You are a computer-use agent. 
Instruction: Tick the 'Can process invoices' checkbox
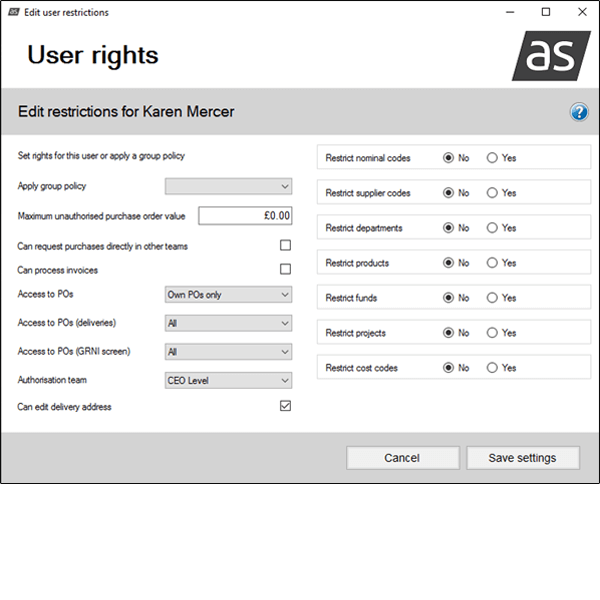tap(285, 269)
